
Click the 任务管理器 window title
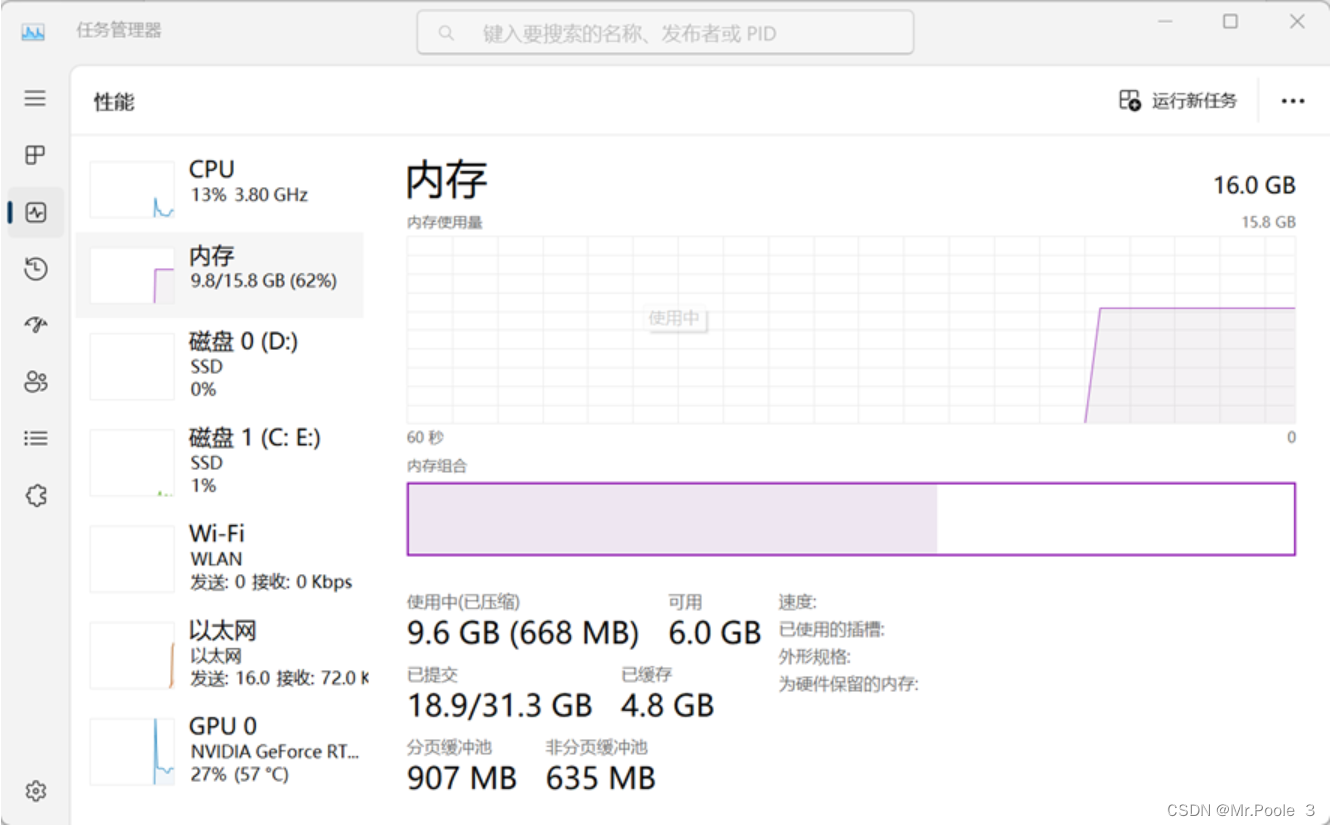click(119, 31)
